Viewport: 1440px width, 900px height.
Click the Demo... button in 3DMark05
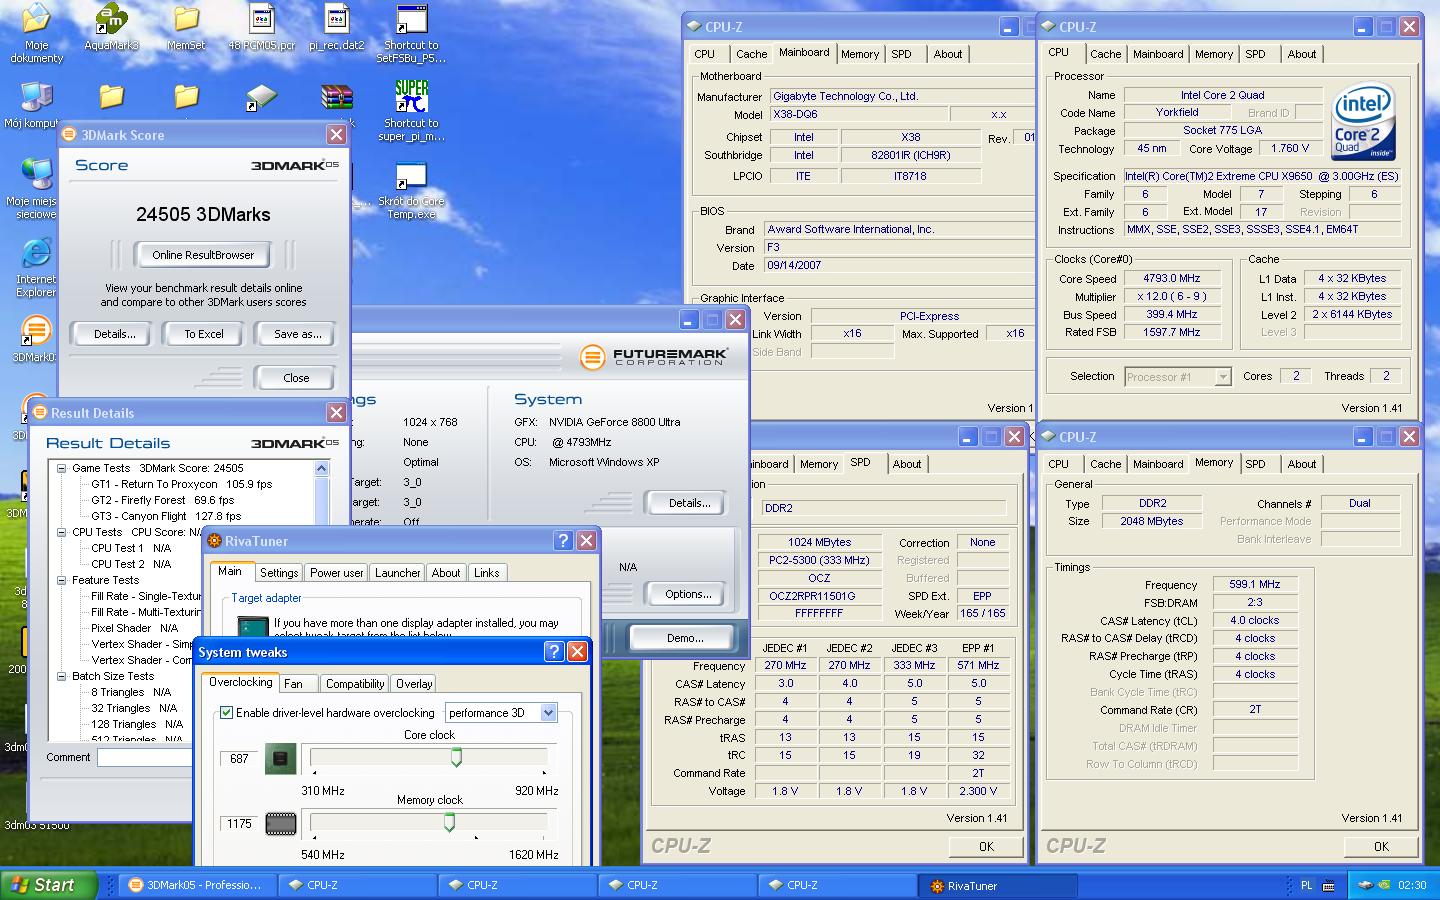(685, 638)
